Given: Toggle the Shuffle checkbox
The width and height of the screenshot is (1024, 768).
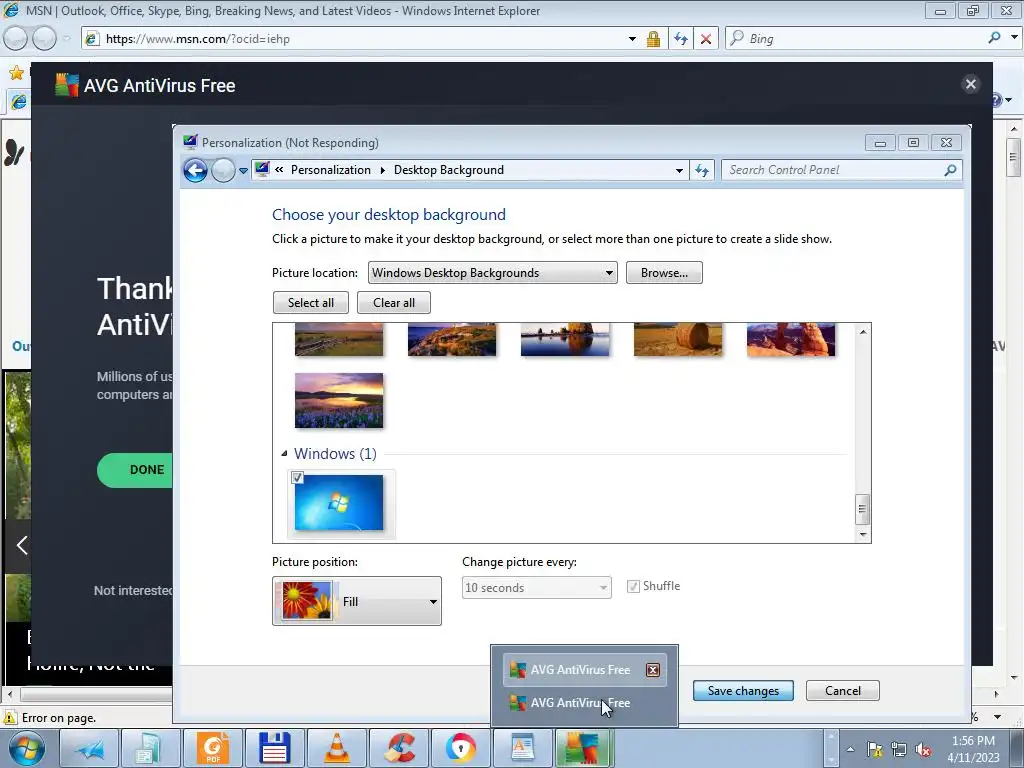Looking at the screenshot, I should (633, 586).
